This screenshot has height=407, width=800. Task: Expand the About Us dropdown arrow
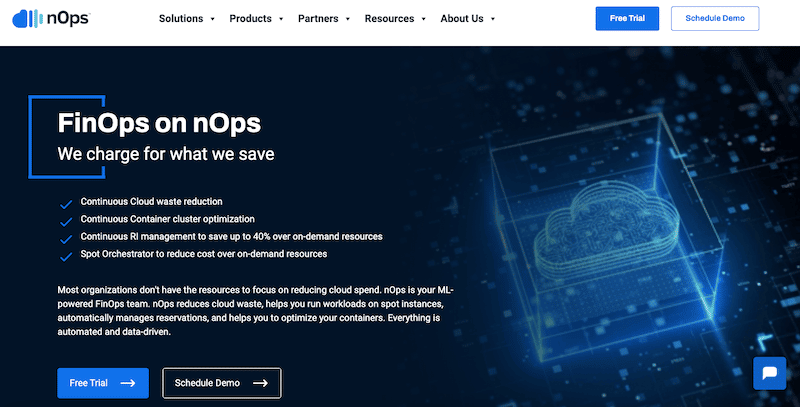(493, 19)
